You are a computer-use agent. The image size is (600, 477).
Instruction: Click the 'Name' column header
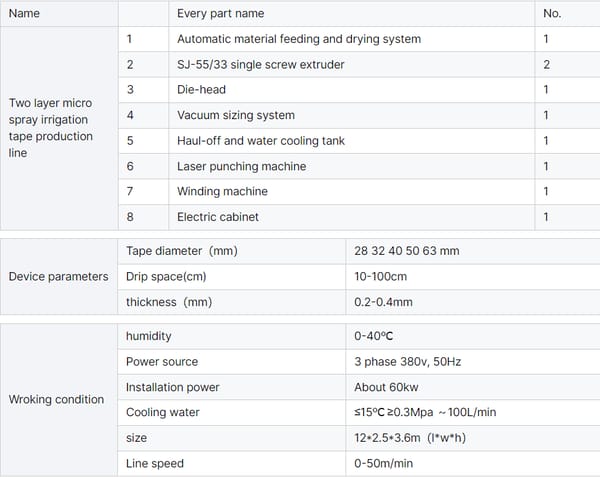[24, 14]
